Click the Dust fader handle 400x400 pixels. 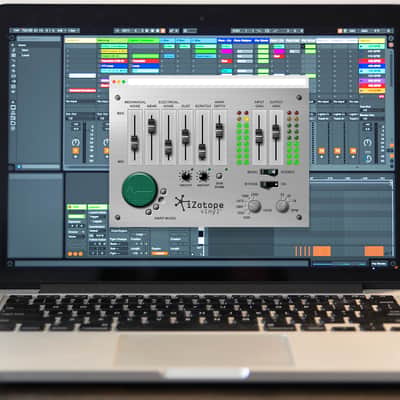[185, 136]
